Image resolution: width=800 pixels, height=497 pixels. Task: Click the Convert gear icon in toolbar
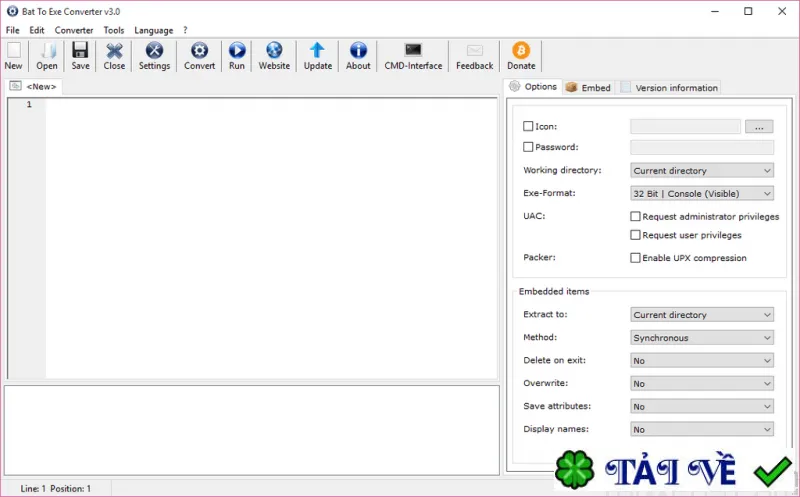click(199, 51)
